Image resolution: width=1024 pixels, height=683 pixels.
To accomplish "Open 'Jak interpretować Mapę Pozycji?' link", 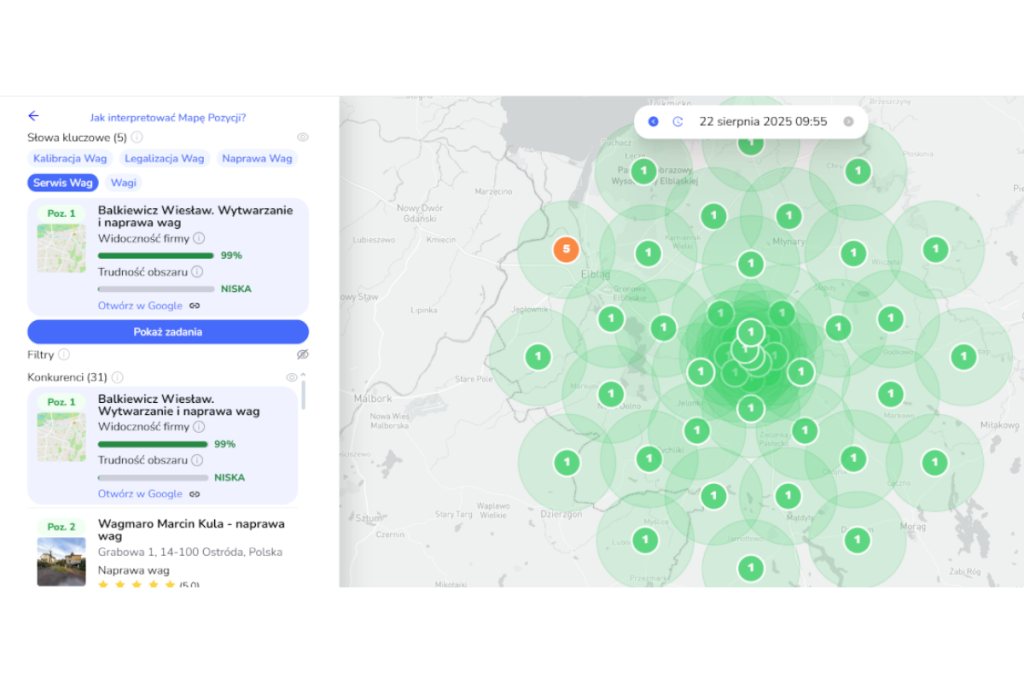I will (168, 118).
